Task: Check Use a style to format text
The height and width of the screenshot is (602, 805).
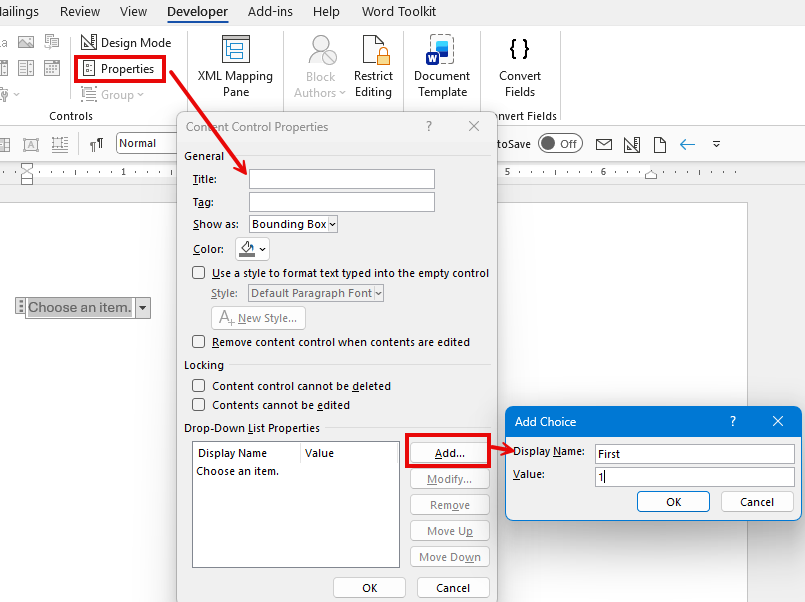Action: [198, 273]
